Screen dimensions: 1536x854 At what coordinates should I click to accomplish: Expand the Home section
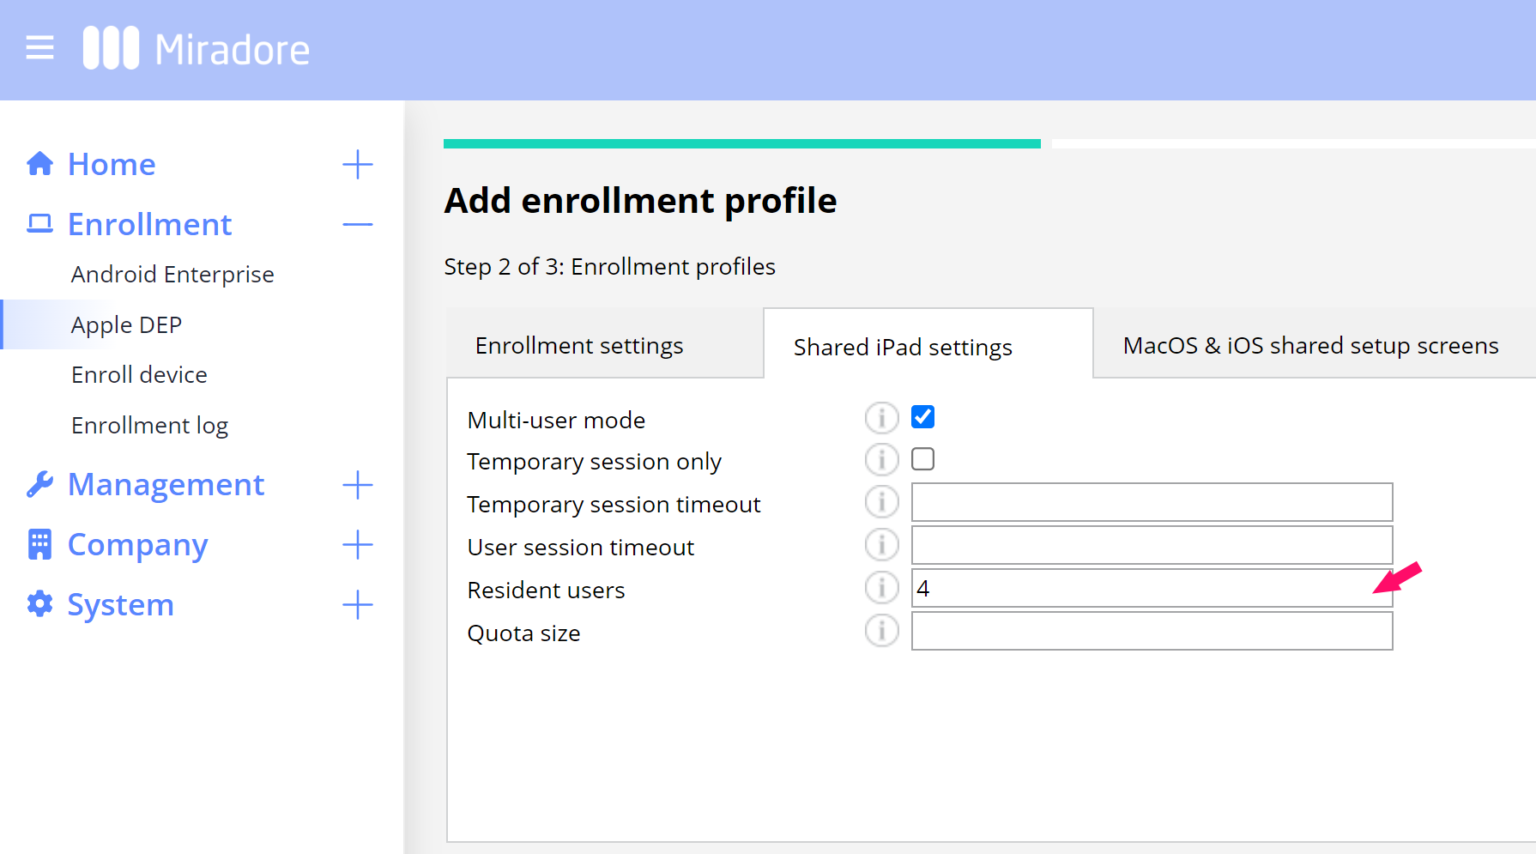coord(357,163)
